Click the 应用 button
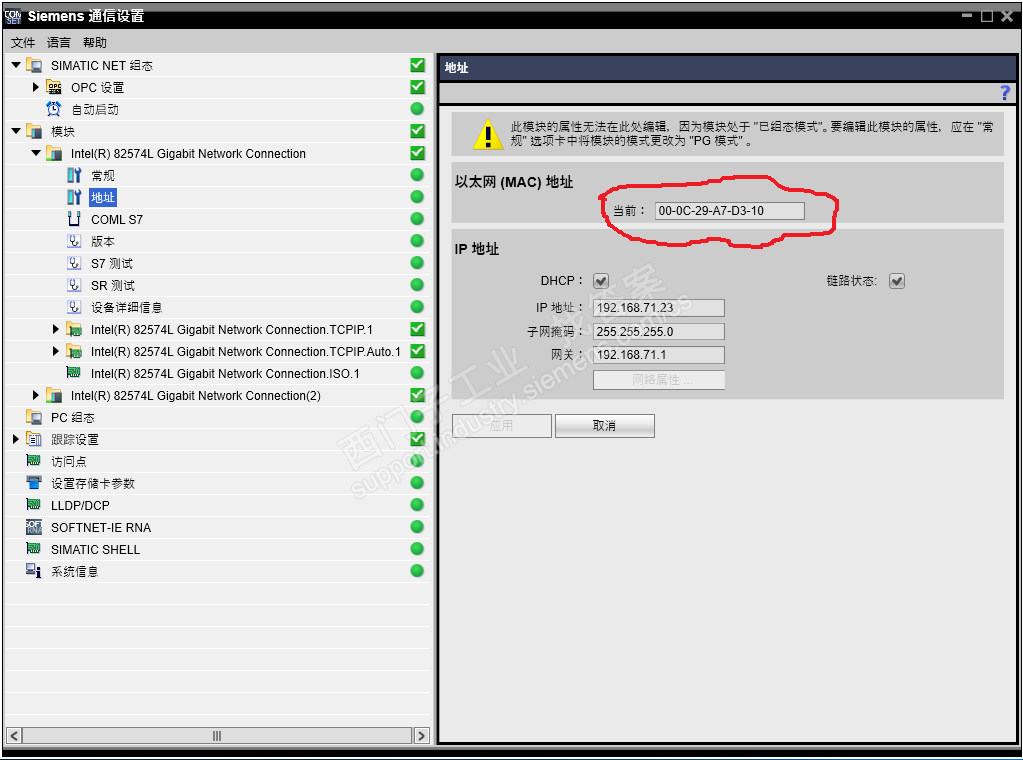 click(x=502, y=426)
